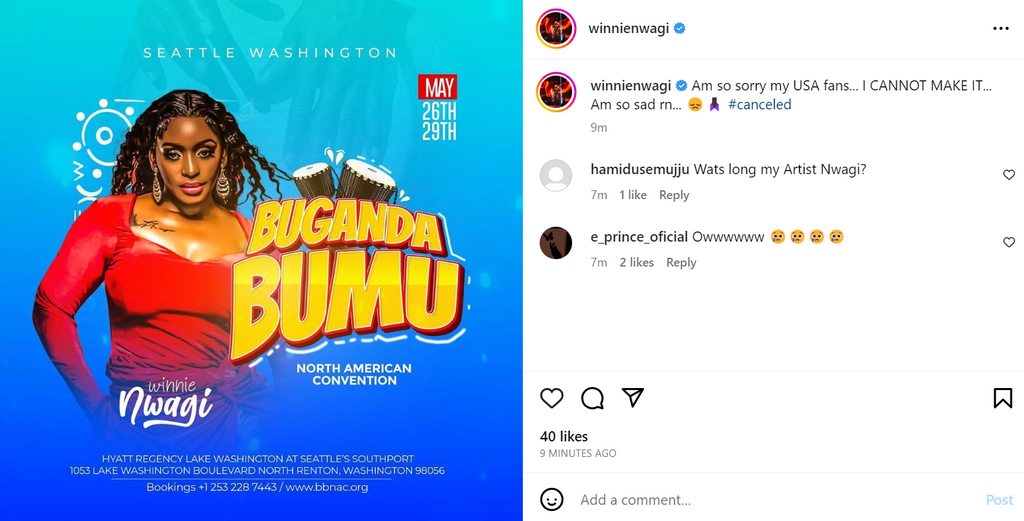Screen dimensions: 1024x521
Task: Like the post with heart icon
Action: pyautogui.click(x=552, y=398)
